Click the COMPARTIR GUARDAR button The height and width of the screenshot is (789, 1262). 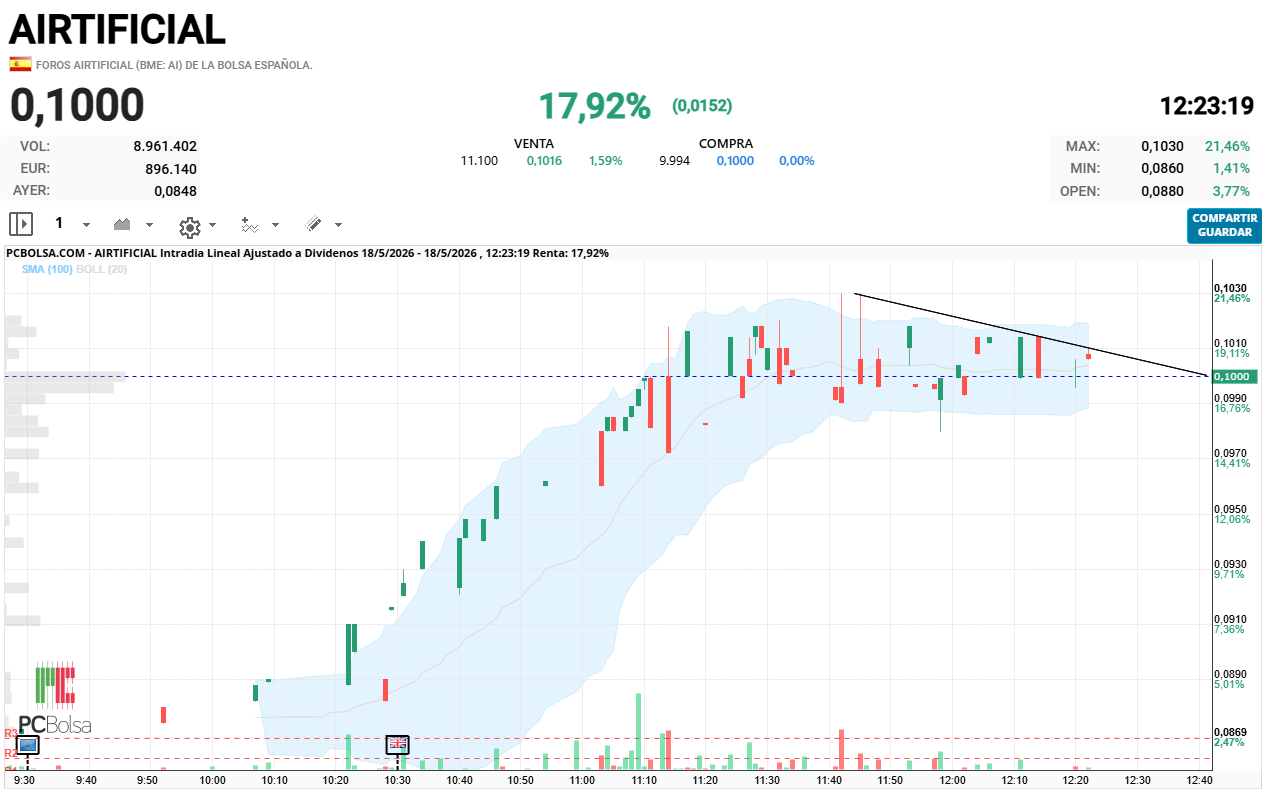[1224, 225]
